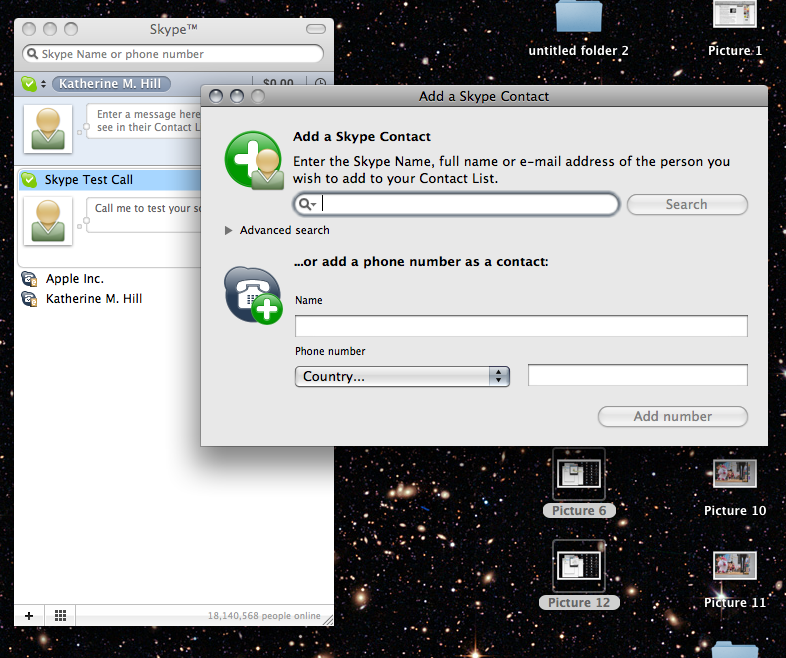The width and height of the screenshot is (786, 658).
Task: Click the contact search field in the dialog
Action: (x=456, y=204)
